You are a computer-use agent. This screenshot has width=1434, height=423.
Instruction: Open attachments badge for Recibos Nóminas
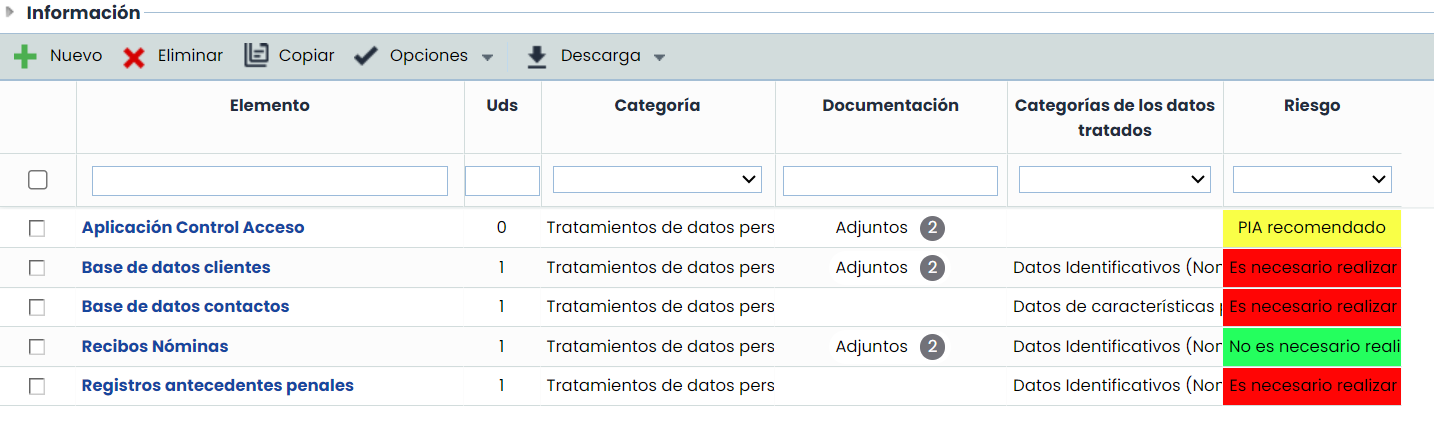(932, 347)
